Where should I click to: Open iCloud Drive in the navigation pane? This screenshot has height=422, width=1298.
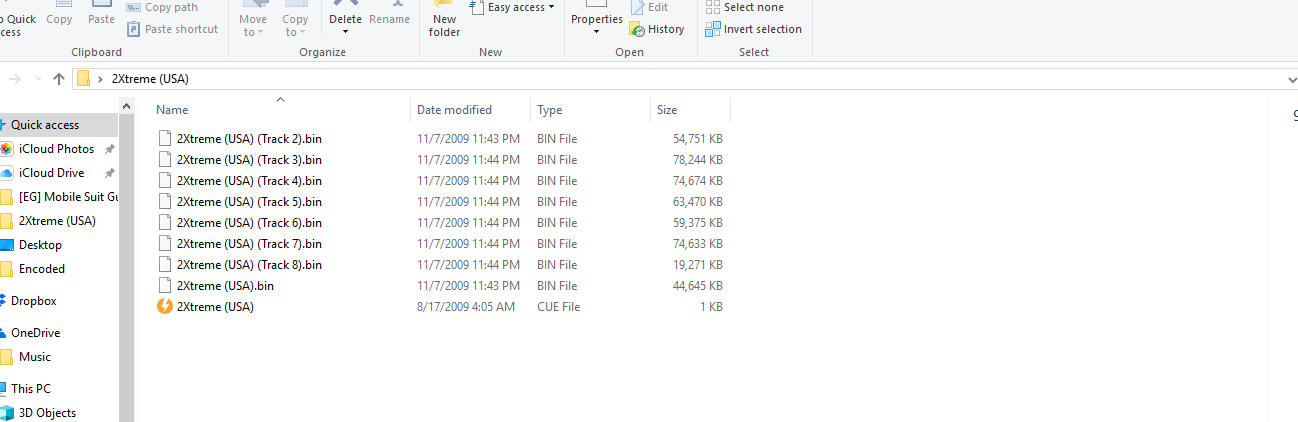click(x=51, y=173)
